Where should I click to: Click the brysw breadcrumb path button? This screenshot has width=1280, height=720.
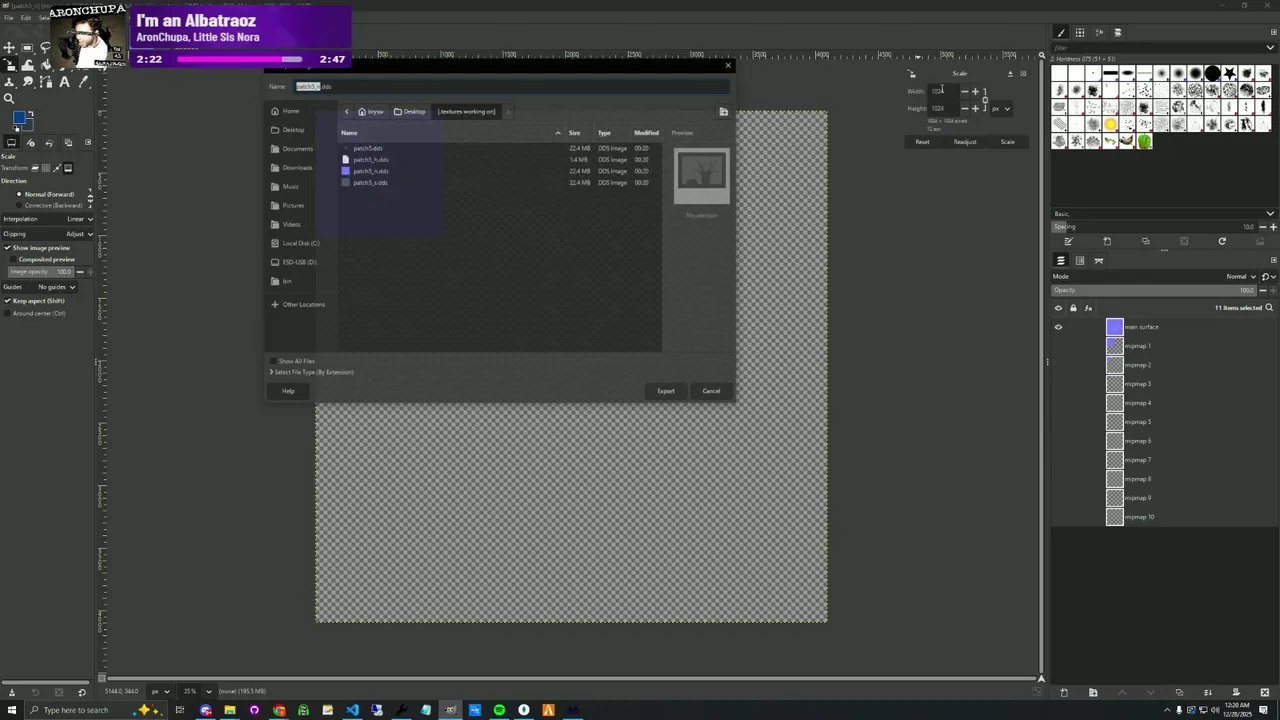[371, 111]
